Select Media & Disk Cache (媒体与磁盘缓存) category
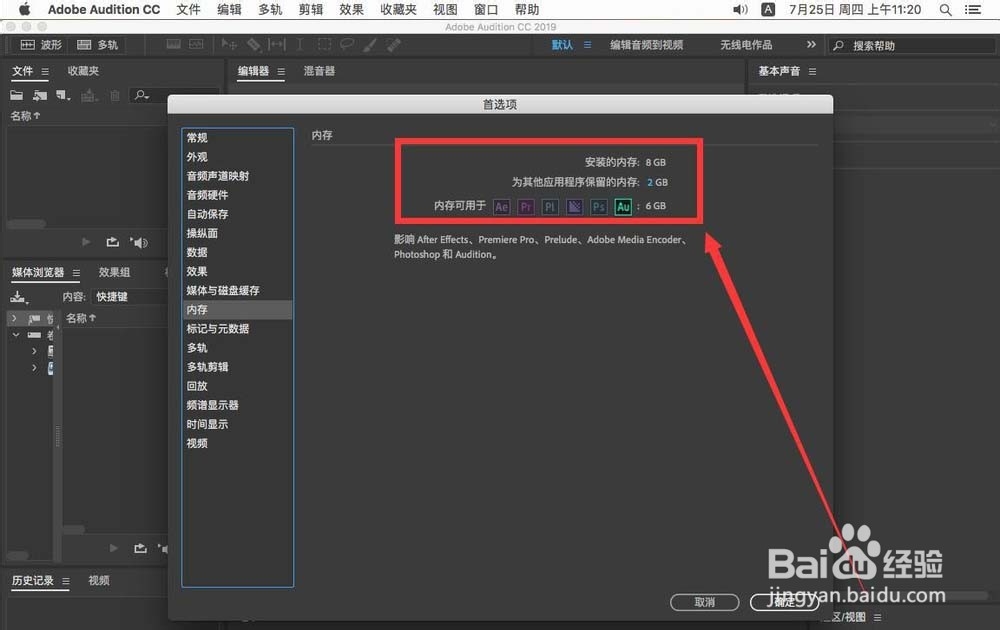The height and width of the screenshot is (630, 1000). (x=237, y=290)
